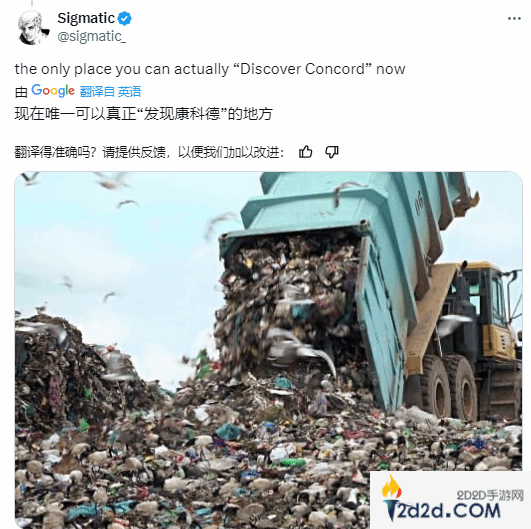The image size is (531, 529).
Task: Click the English tweet text about Discover Concord
Action: point(210,69)
